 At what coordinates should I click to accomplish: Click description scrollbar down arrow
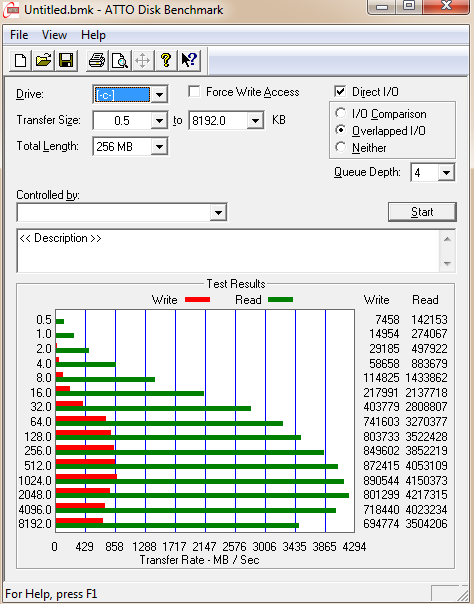coord(447,263)
